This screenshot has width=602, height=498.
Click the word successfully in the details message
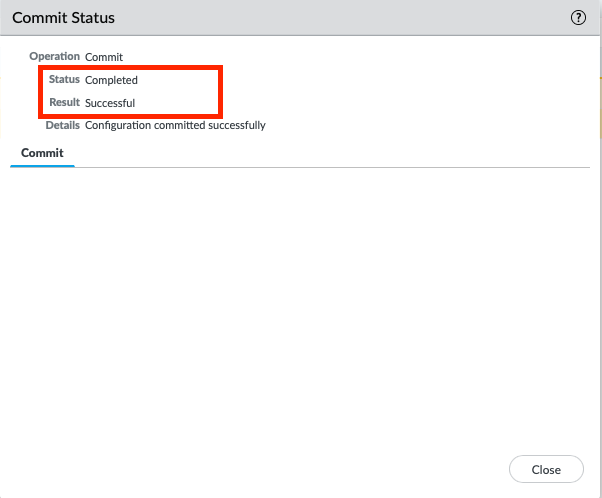coord(236,126)
